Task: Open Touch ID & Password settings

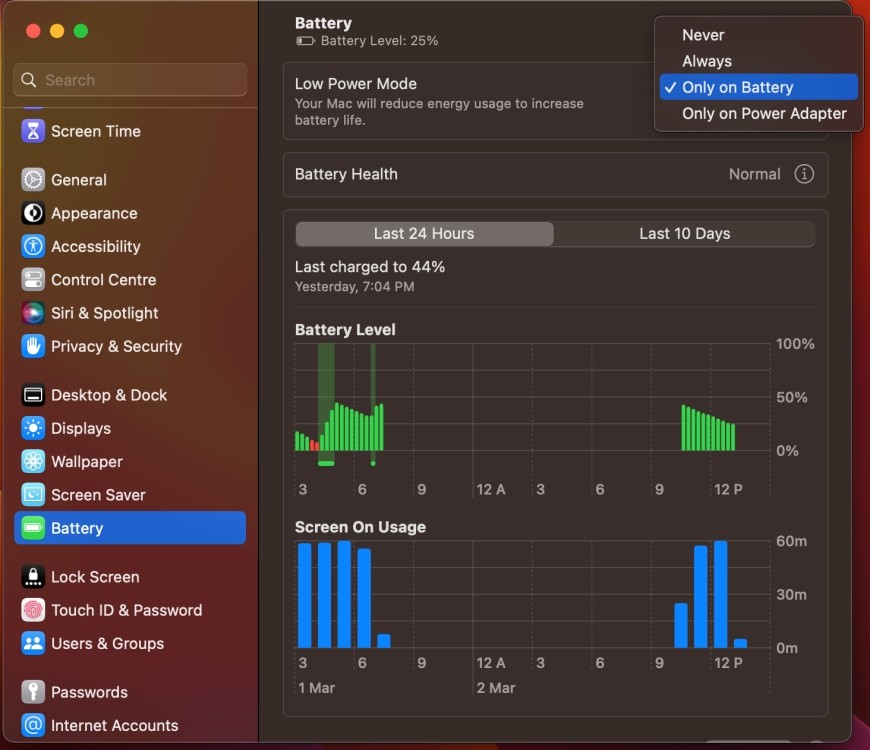Action: tap(130, 610)
